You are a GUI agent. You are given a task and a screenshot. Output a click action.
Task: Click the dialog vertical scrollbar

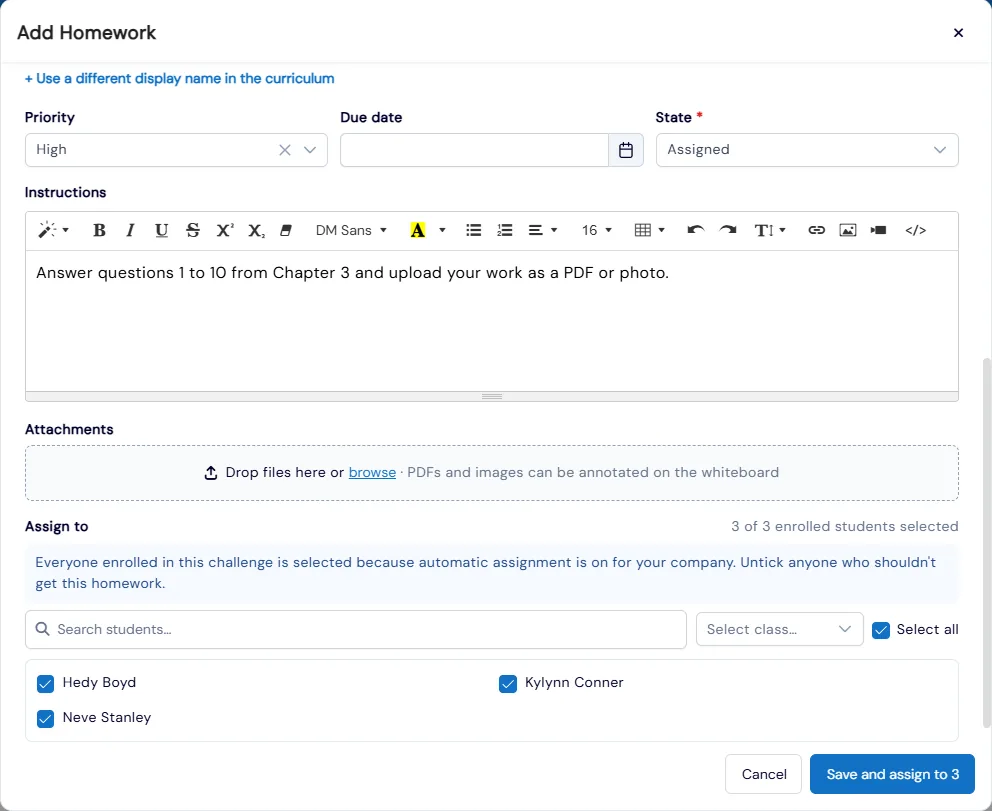[986, 543]
